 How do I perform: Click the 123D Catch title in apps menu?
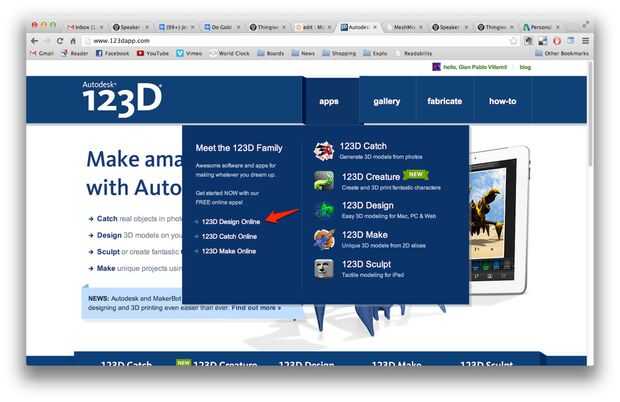(363, 146)
